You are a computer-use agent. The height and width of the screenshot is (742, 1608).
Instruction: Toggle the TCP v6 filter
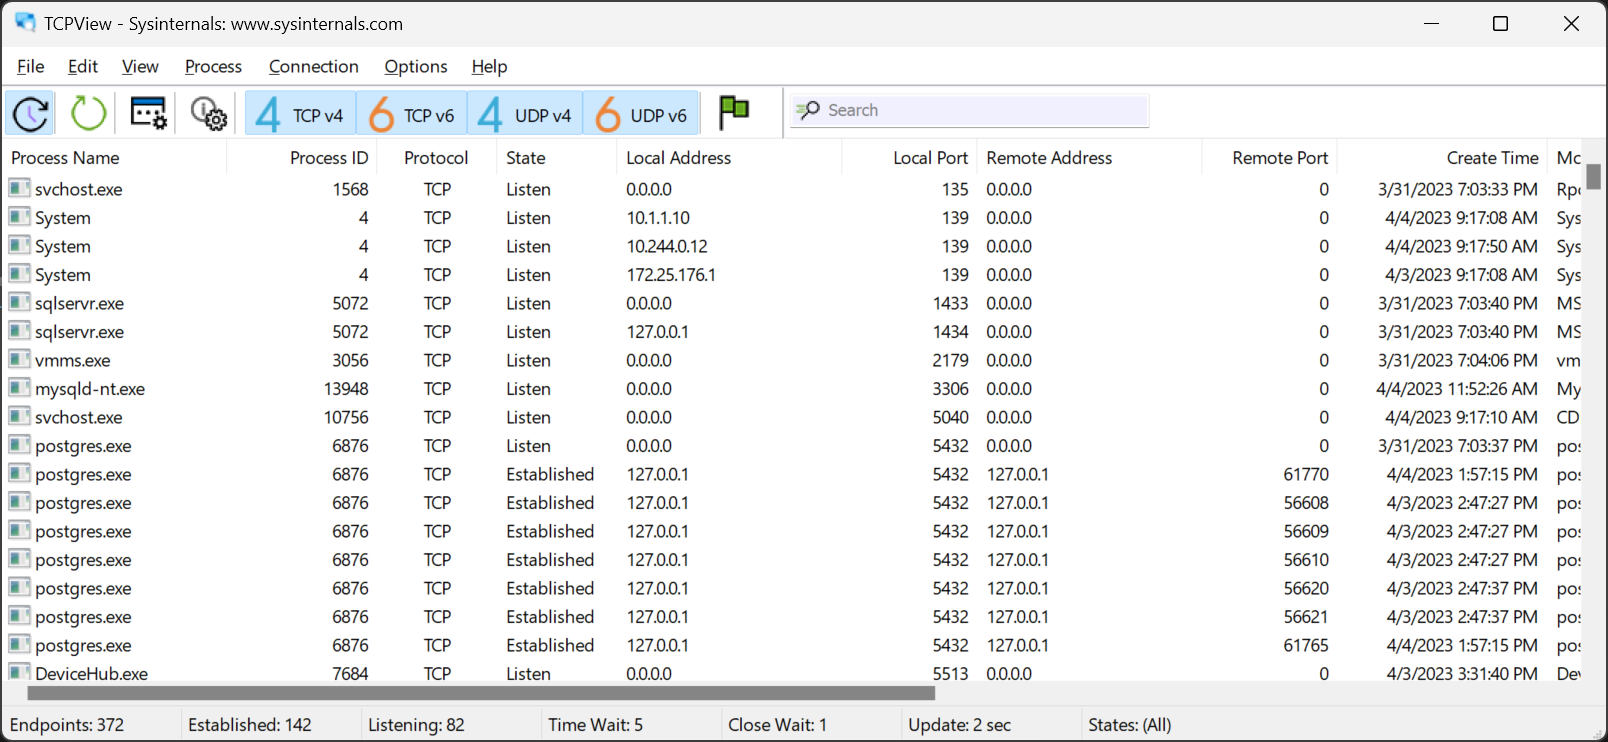tap(410, 114)
